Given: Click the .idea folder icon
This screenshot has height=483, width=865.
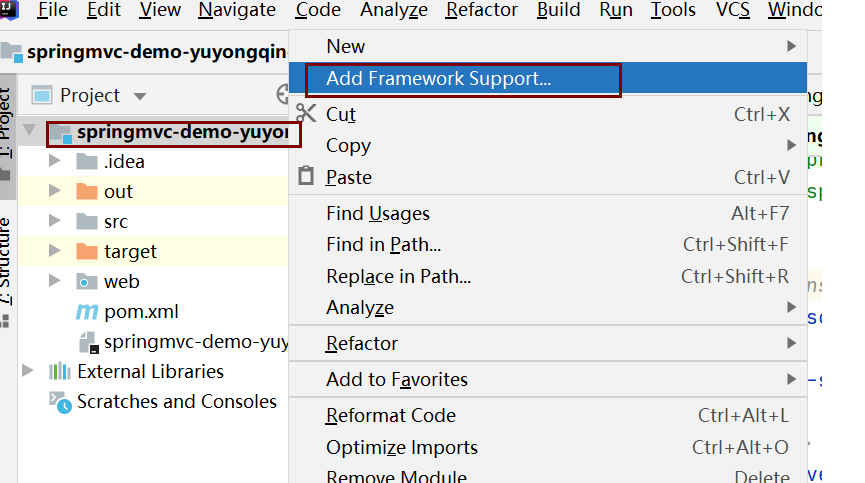Looking at the screenshot, I should [x=87, y=162].
